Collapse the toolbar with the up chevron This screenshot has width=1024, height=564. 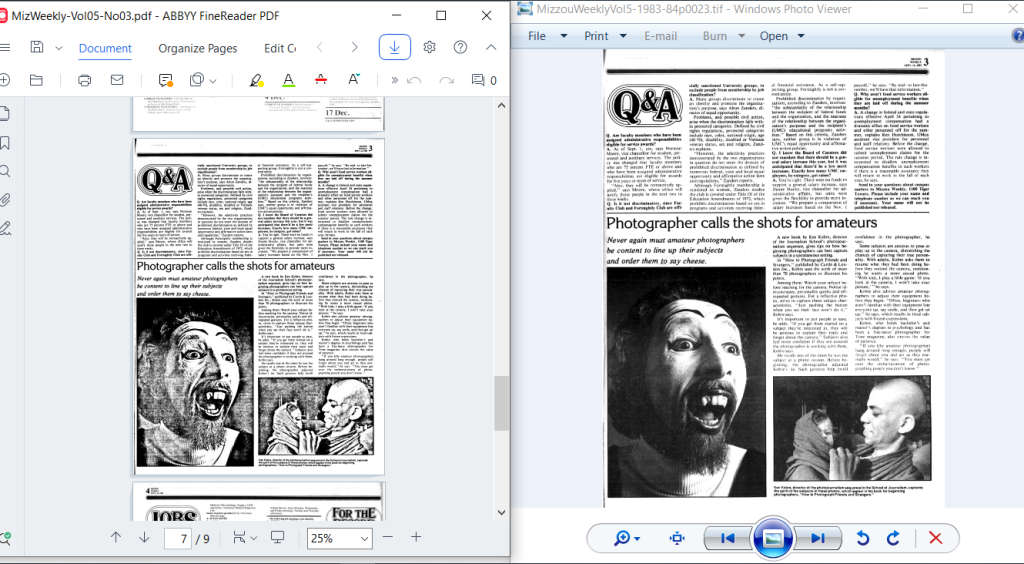(x=492, y=47)
